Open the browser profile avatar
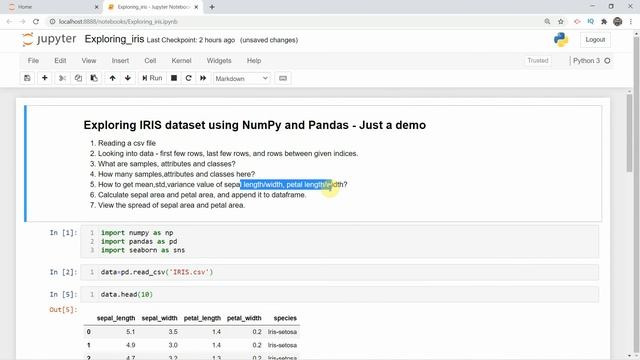Viewport: 640px width, 360px height. (618, 22)
